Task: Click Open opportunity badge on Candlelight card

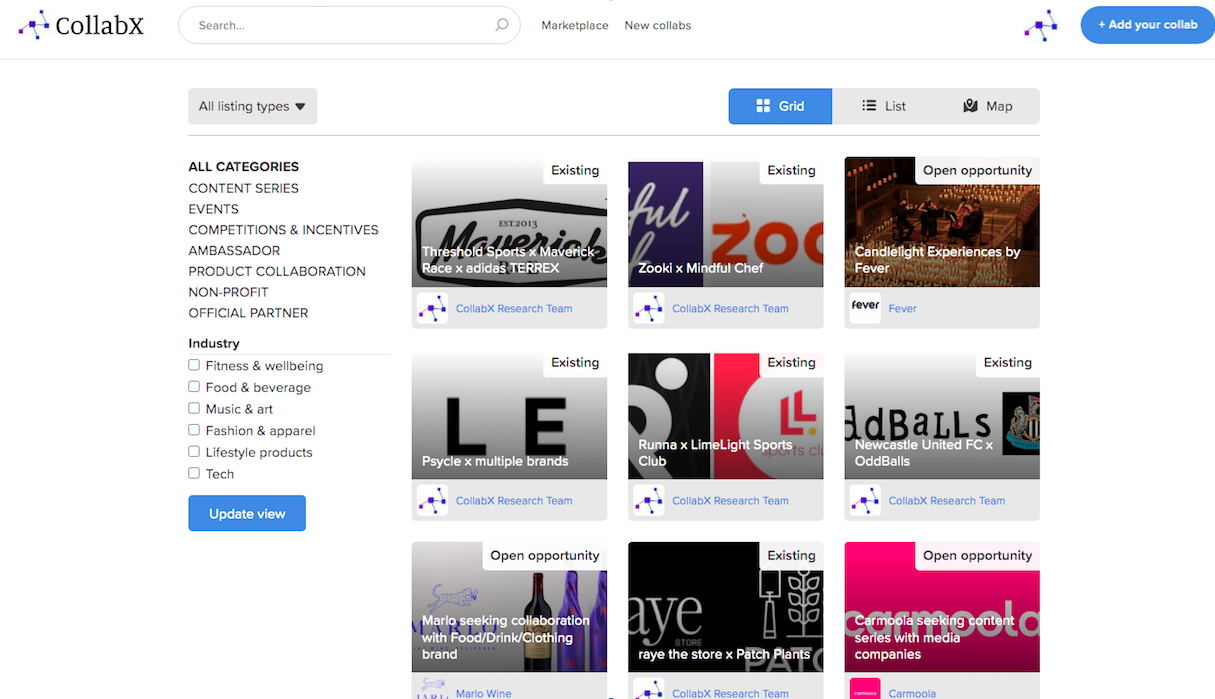Action: (x=977, y=170)
